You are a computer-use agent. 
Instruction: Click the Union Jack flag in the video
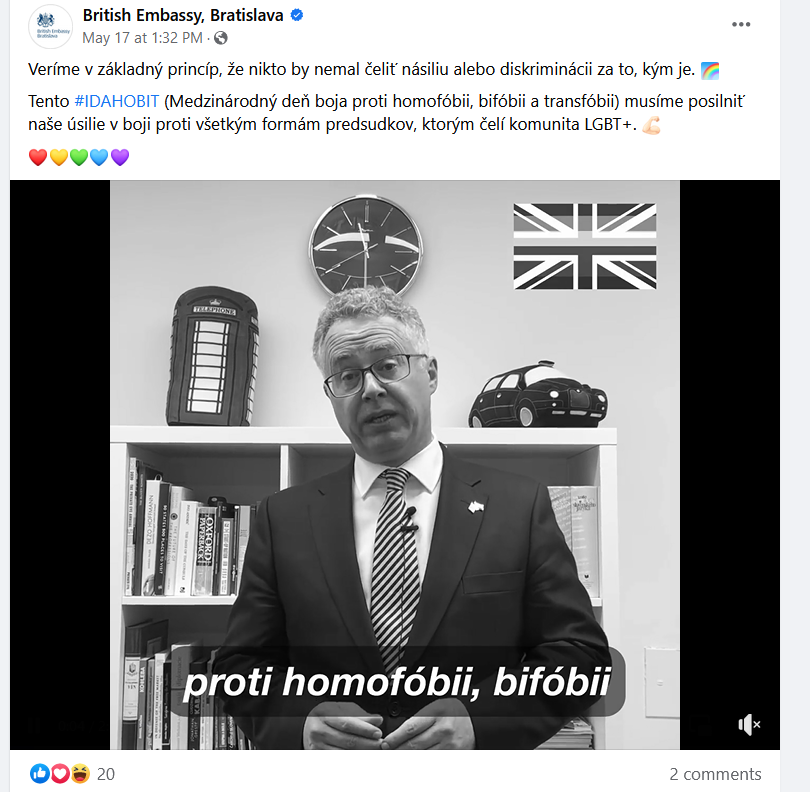pos(585,246)
